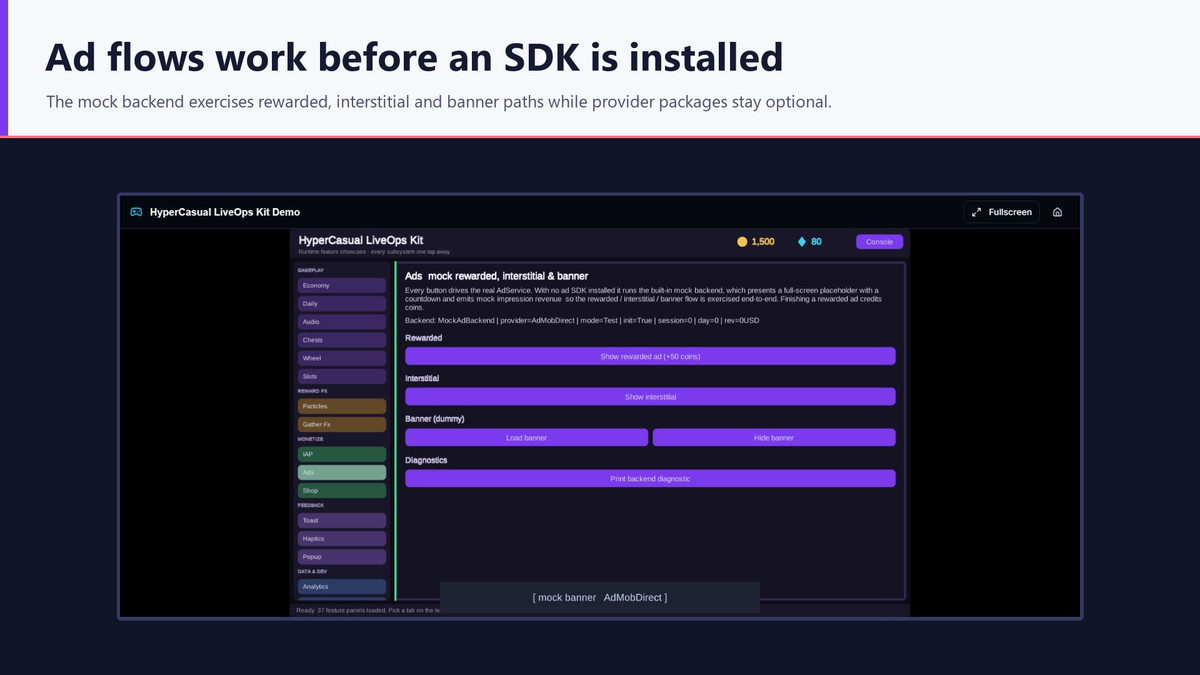This screenshot has height=675, width=1200.
Task: Click the gold coin icon
Action: [742, 242]
